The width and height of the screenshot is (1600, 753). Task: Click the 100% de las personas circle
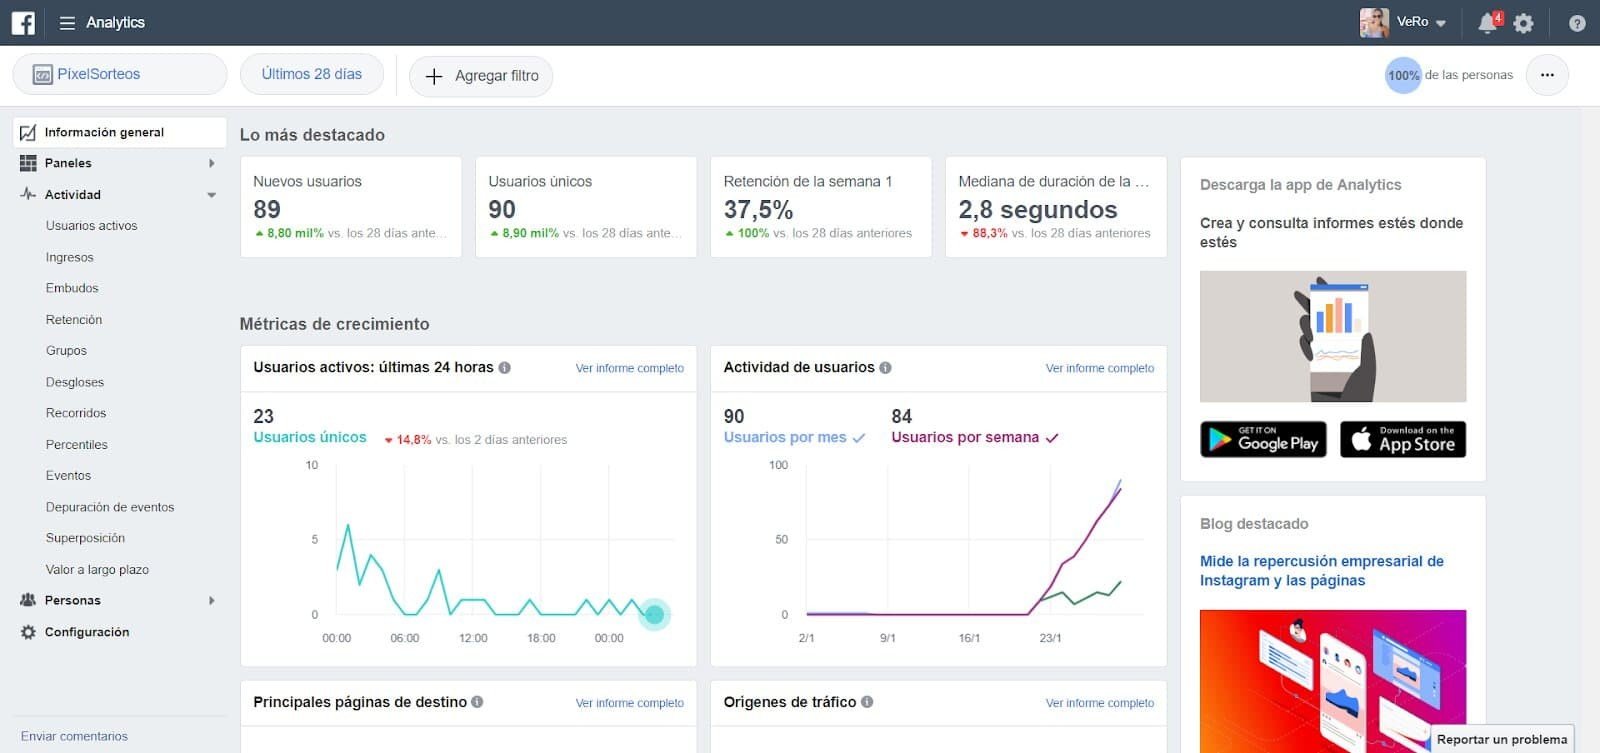1403,75
